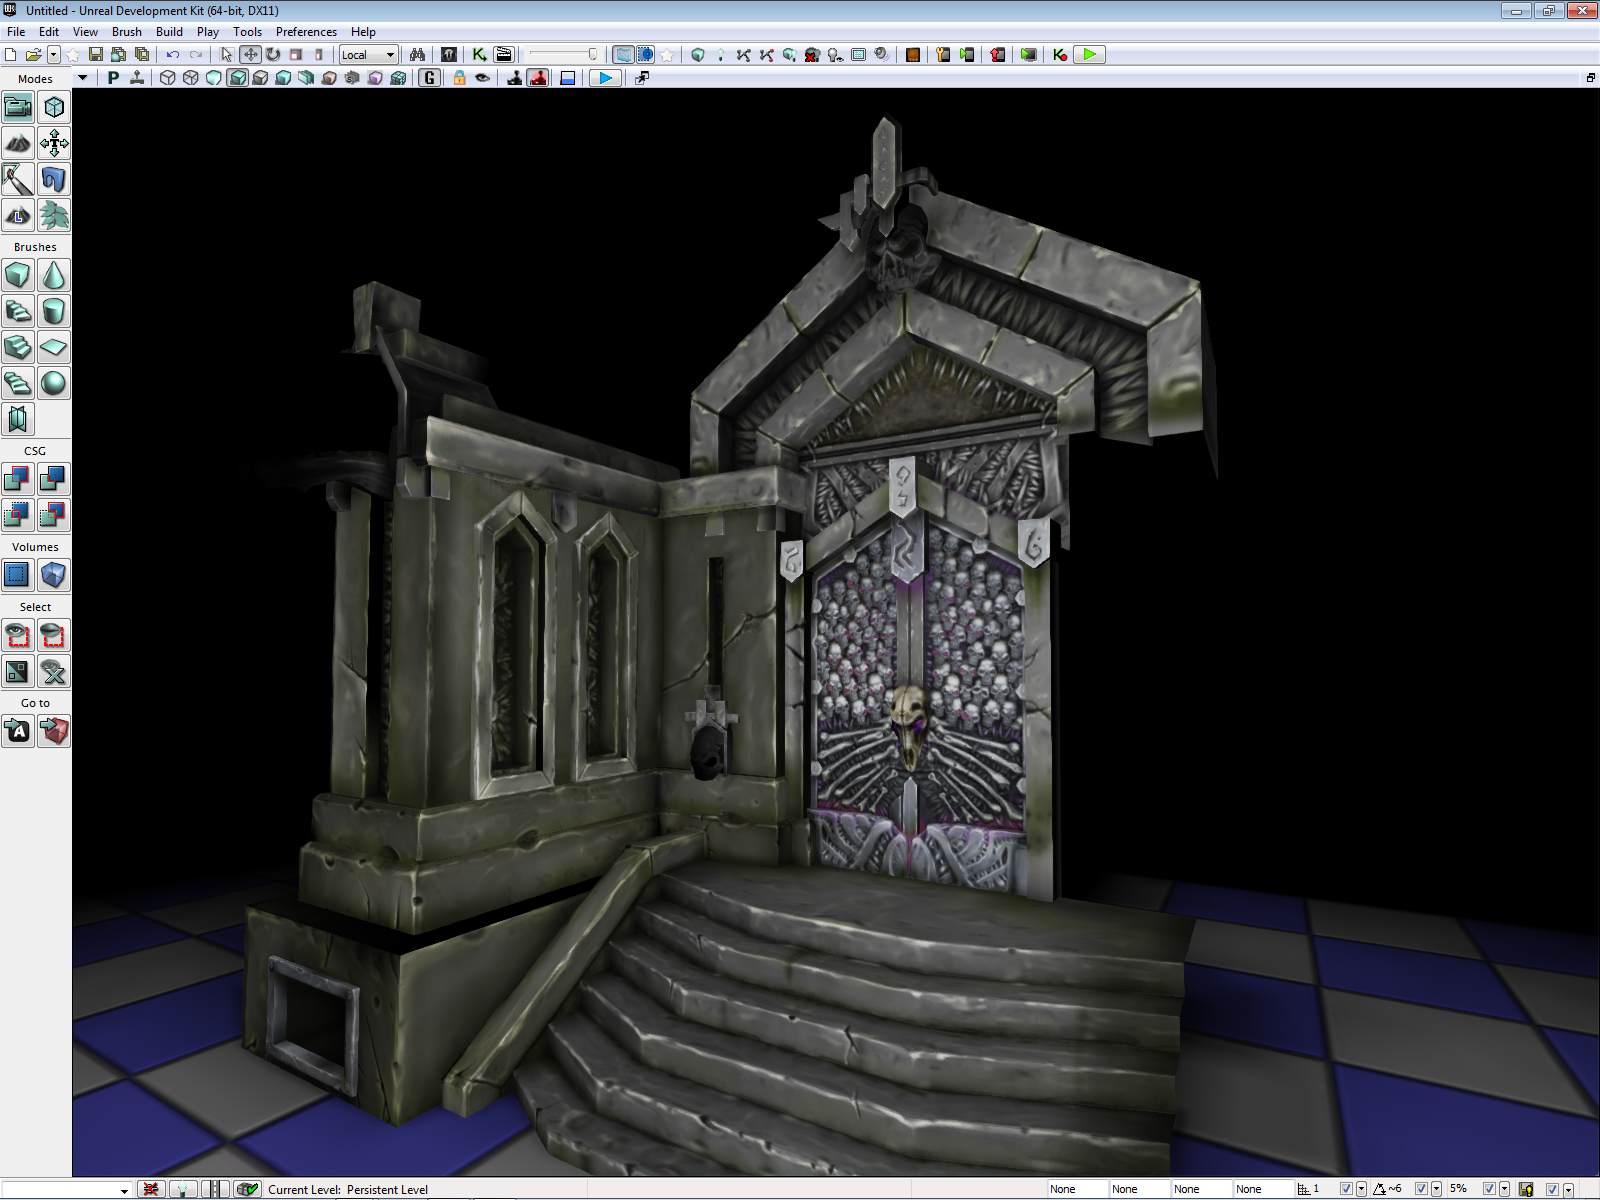Select Geometry mode cube icon

click(54, 107)
